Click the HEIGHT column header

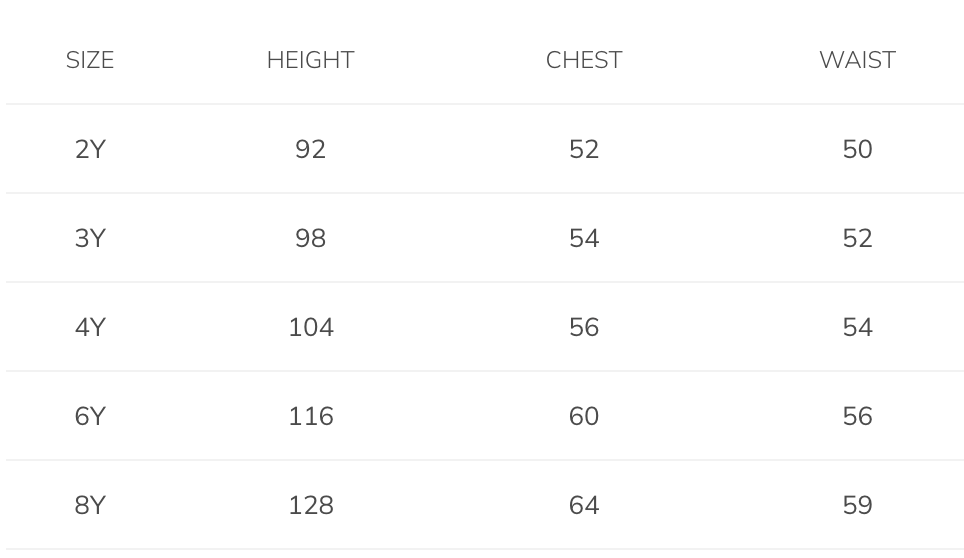click(310, 60)
